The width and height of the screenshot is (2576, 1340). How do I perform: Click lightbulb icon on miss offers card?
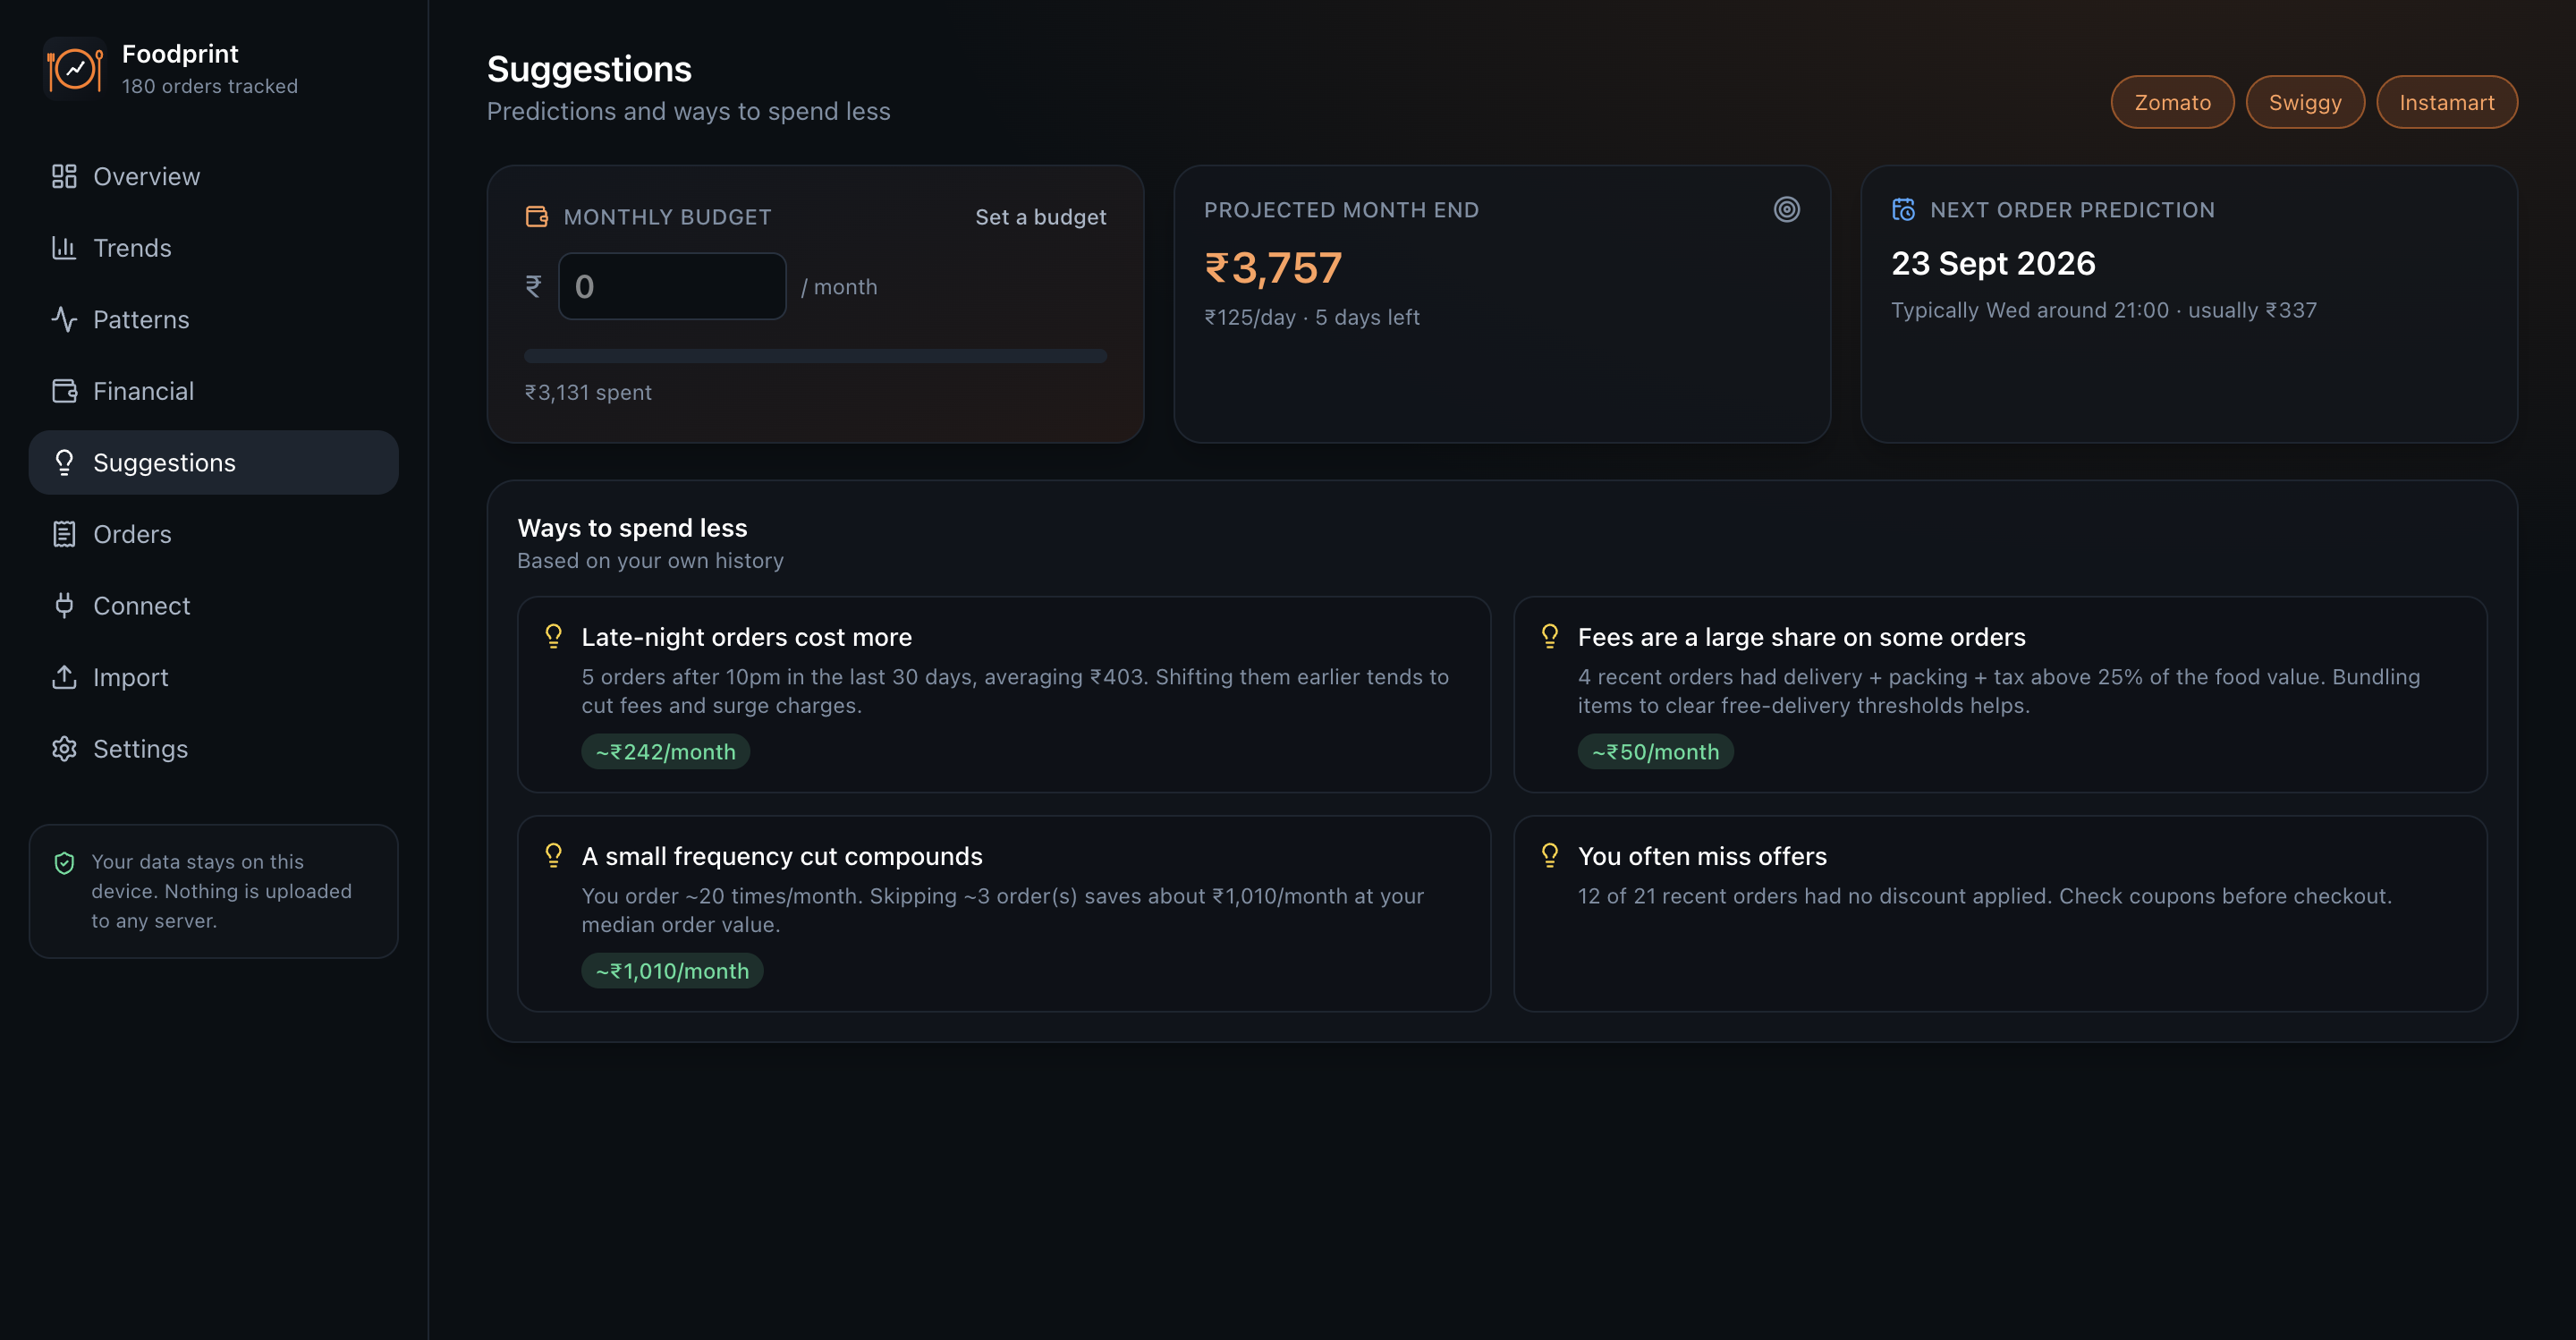1550,856
